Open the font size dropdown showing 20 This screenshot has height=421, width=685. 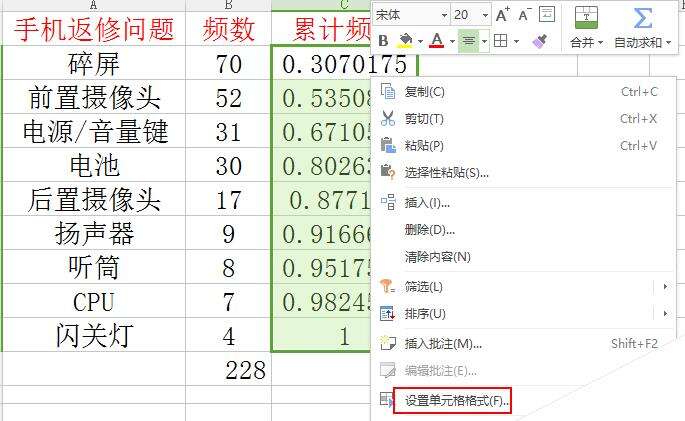[485, 16]
